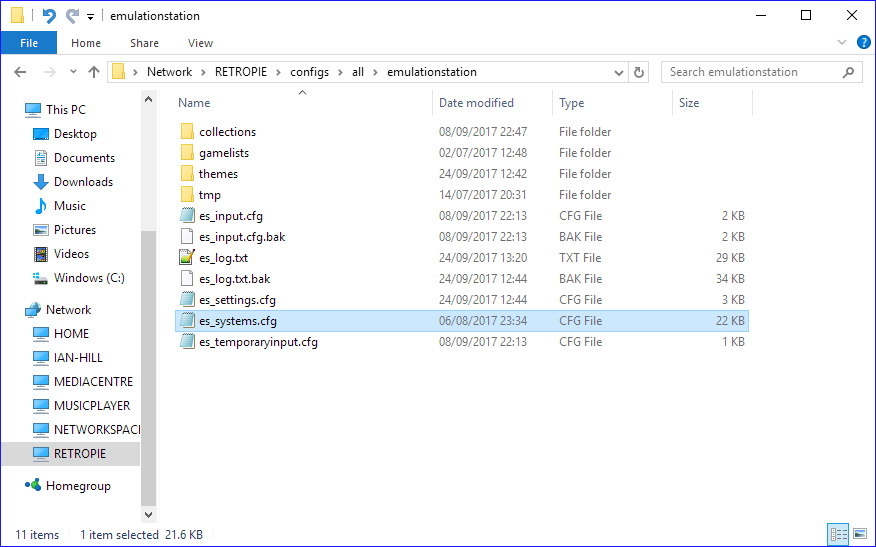This screenshot has width=876, height=547.
Task: Open the View ribbon tab
Action: point(200,43)
